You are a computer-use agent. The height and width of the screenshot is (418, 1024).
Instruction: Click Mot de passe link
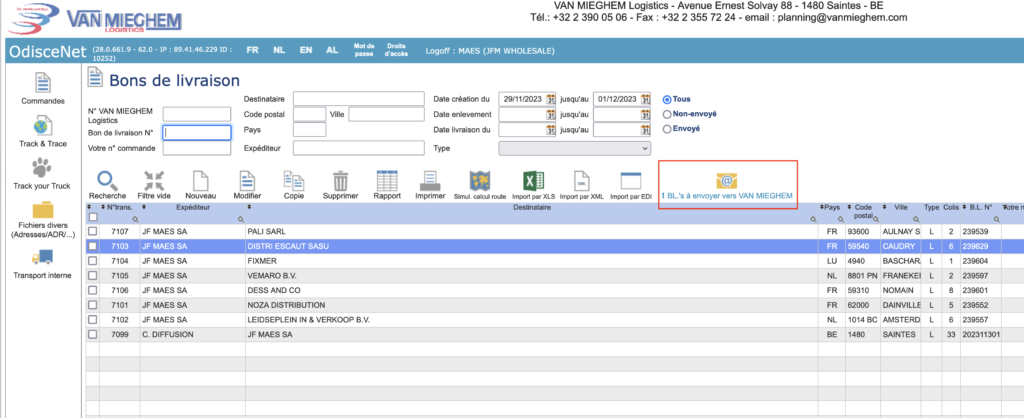coord(365,49)
